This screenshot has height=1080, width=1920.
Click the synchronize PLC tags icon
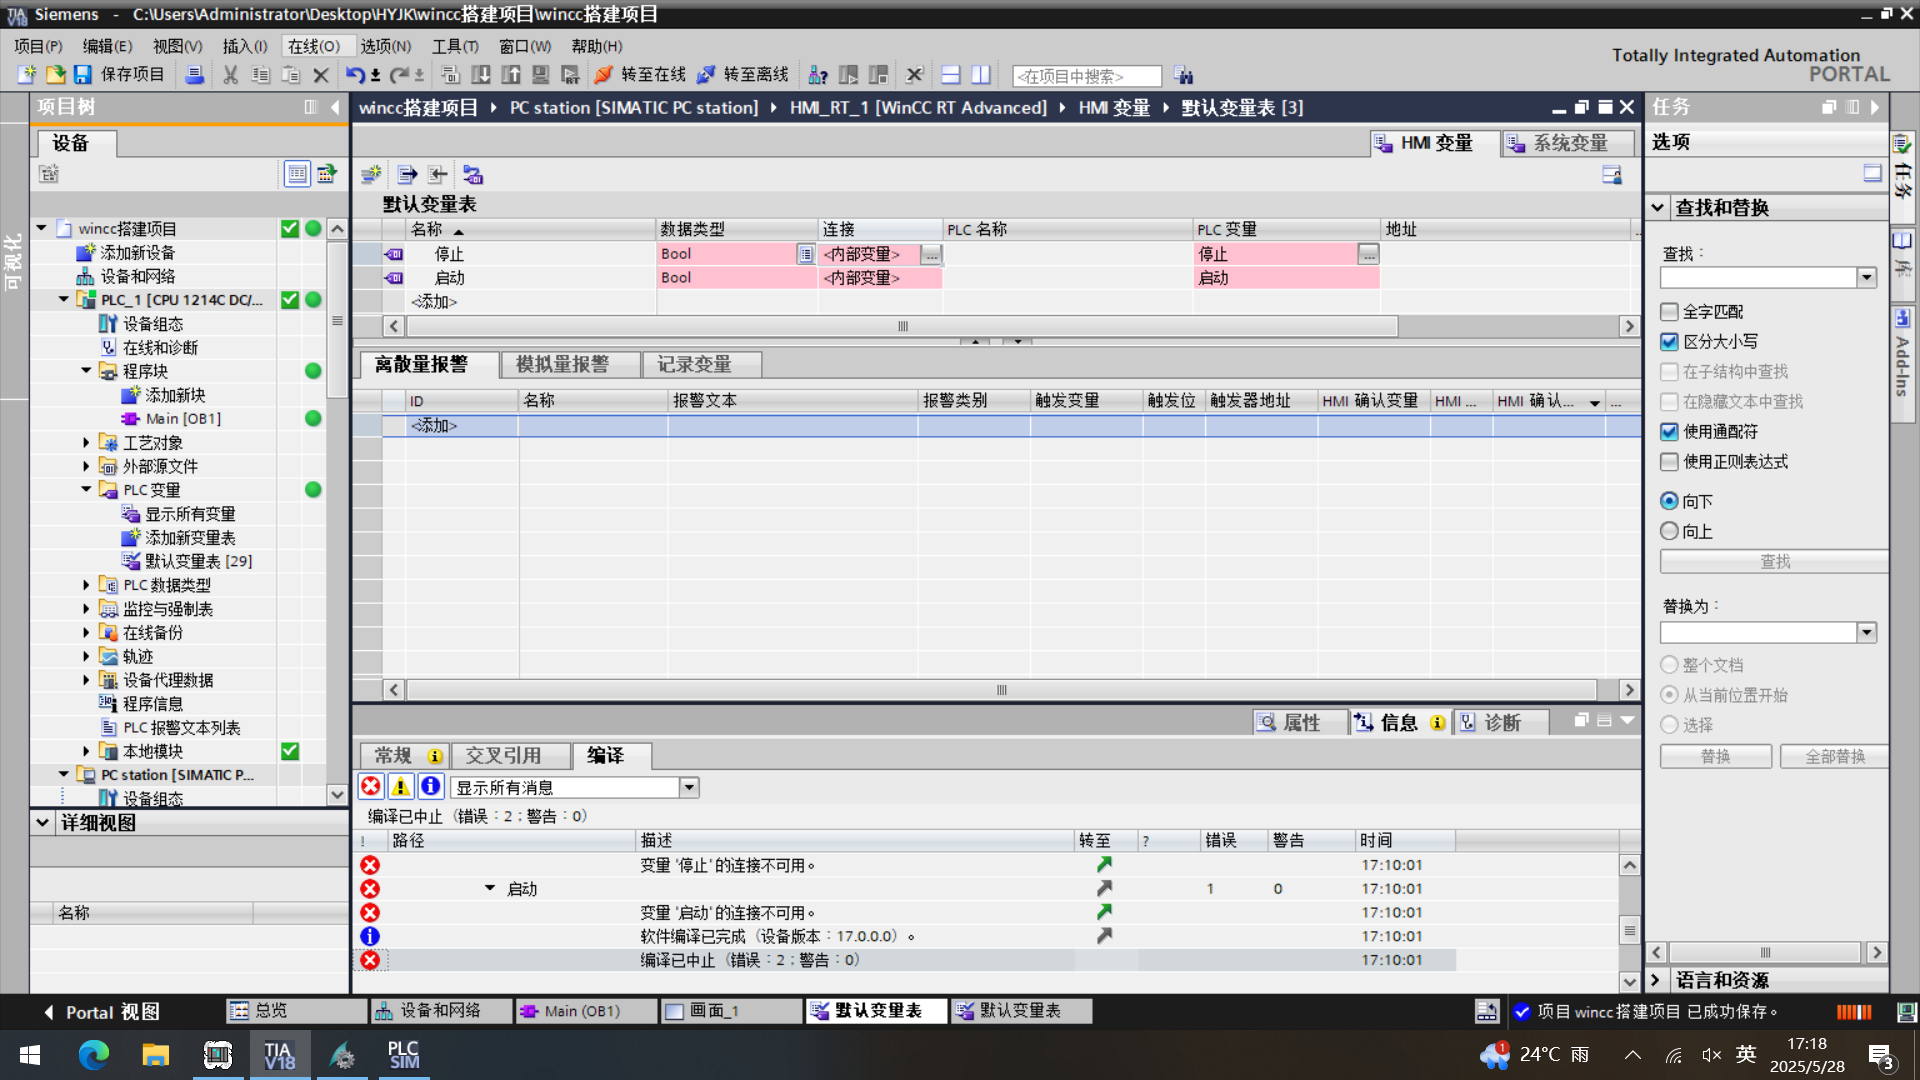click(473, 175)
